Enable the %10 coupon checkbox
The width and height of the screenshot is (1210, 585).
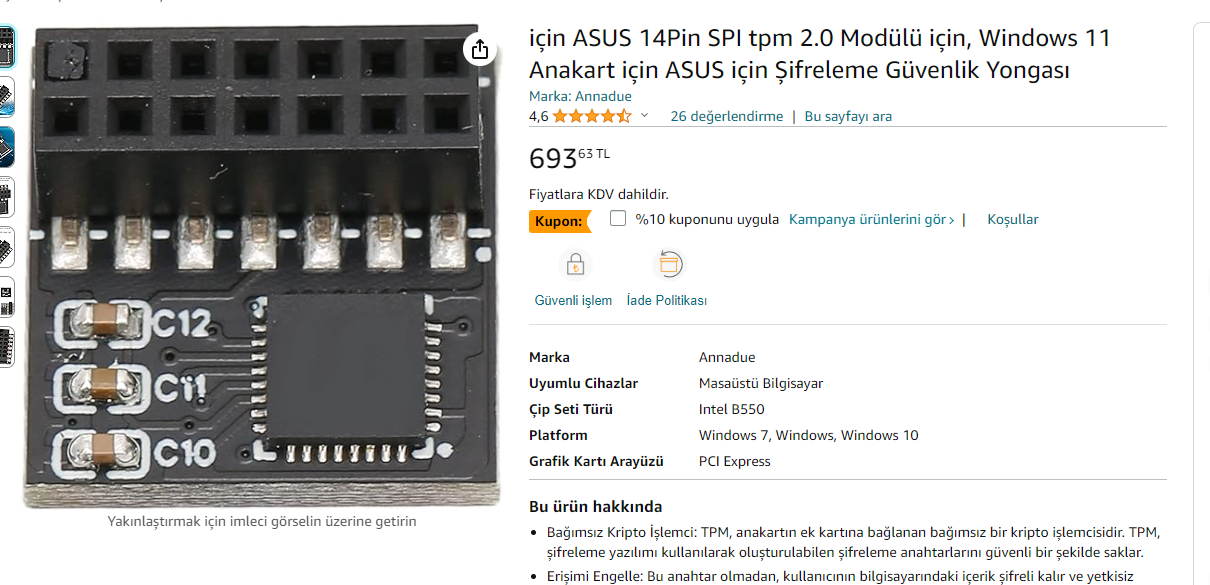(618, 218)
